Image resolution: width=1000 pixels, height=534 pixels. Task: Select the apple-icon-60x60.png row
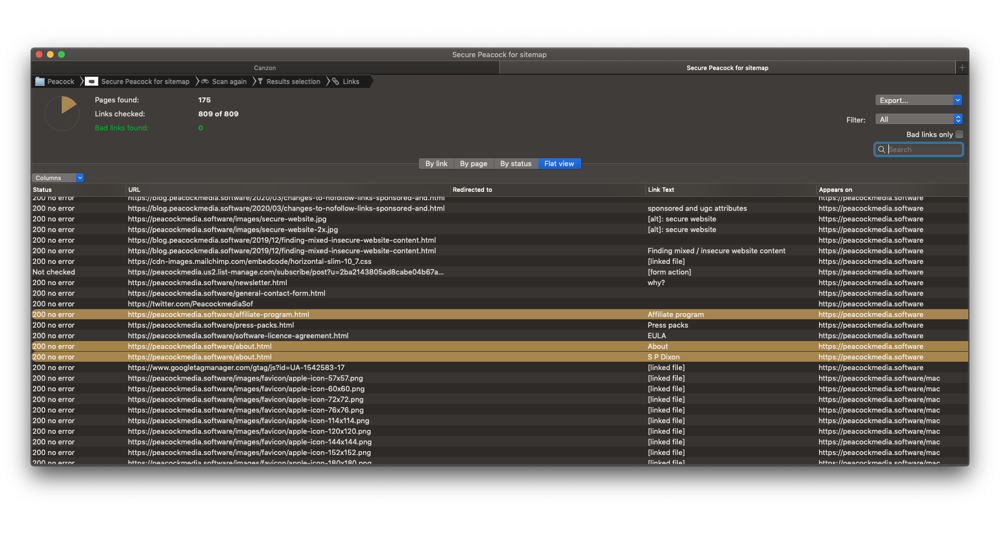(500, 389)
